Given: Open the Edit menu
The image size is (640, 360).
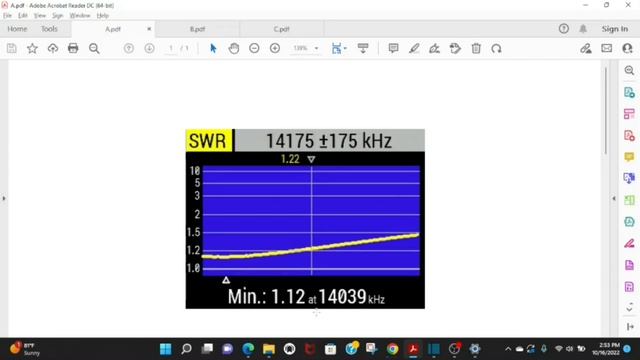Looking at the screenshot, I should tap(22, 16).
